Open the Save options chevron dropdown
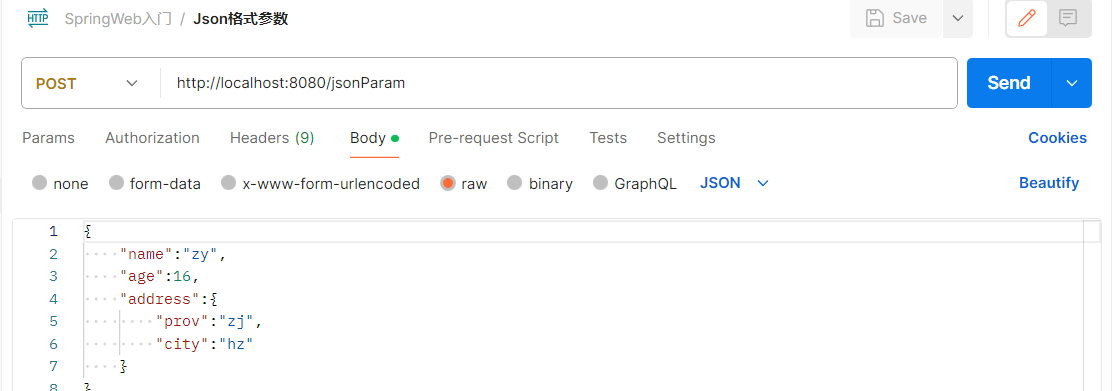Screen dimensions: 1117x391 click(957, 18)
